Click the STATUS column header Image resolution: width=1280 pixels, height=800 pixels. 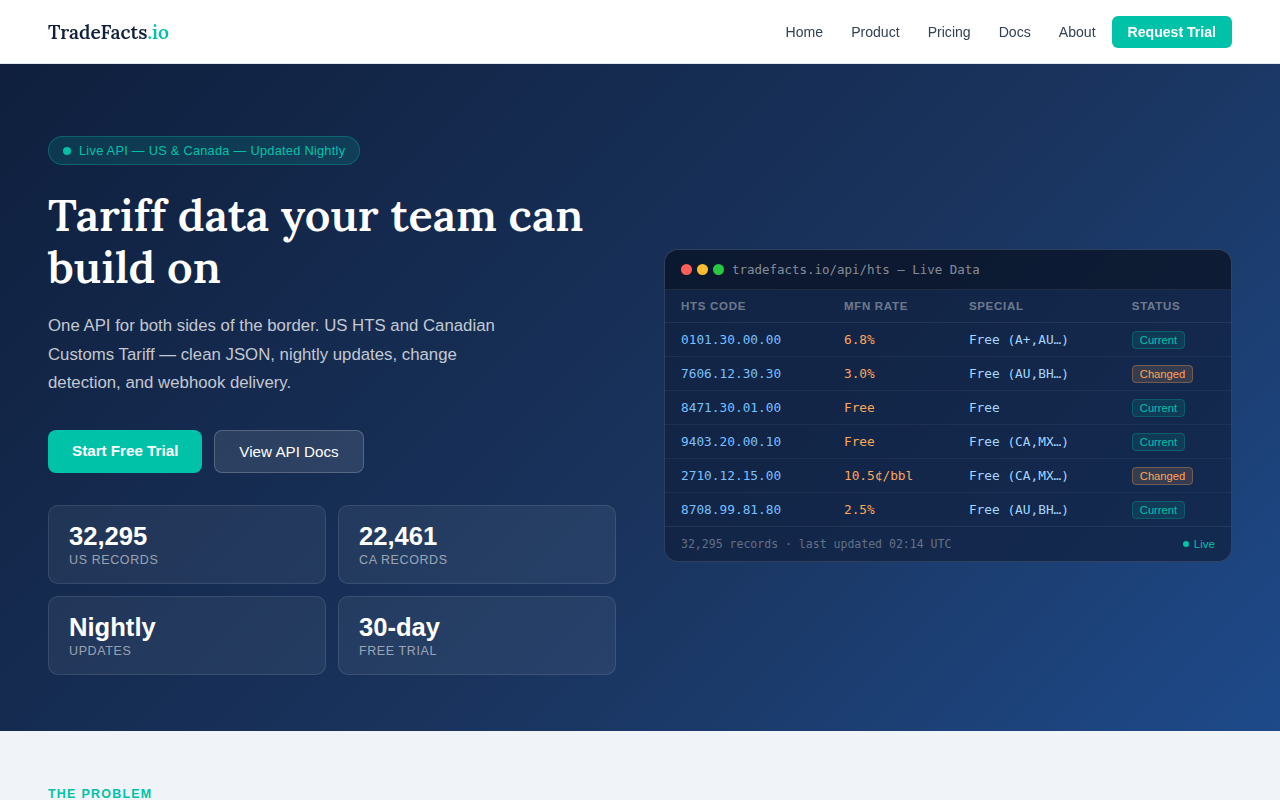(1156, 306)
